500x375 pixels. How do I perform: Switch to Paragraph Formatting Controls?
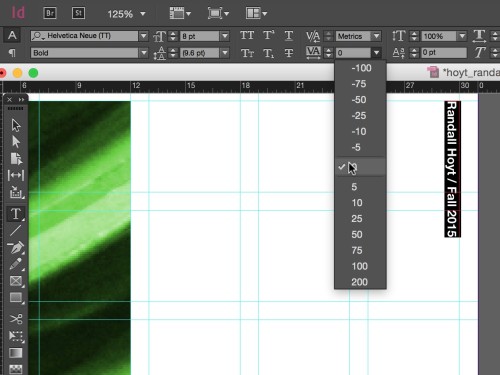tap(12, 53)
